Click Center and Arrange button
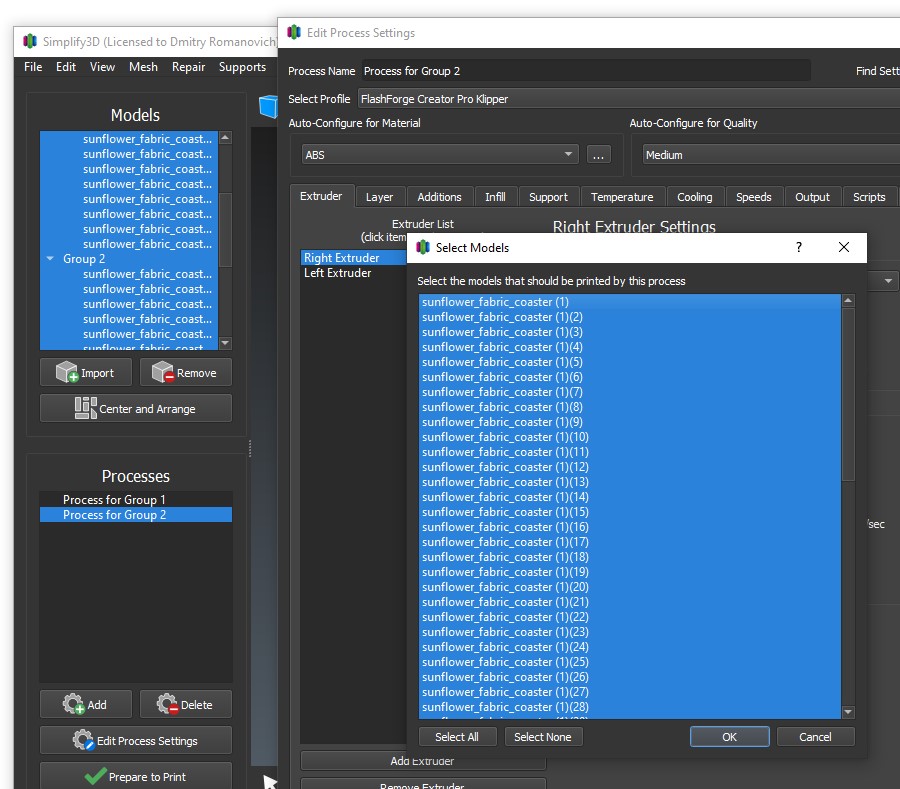 [136, 409]
